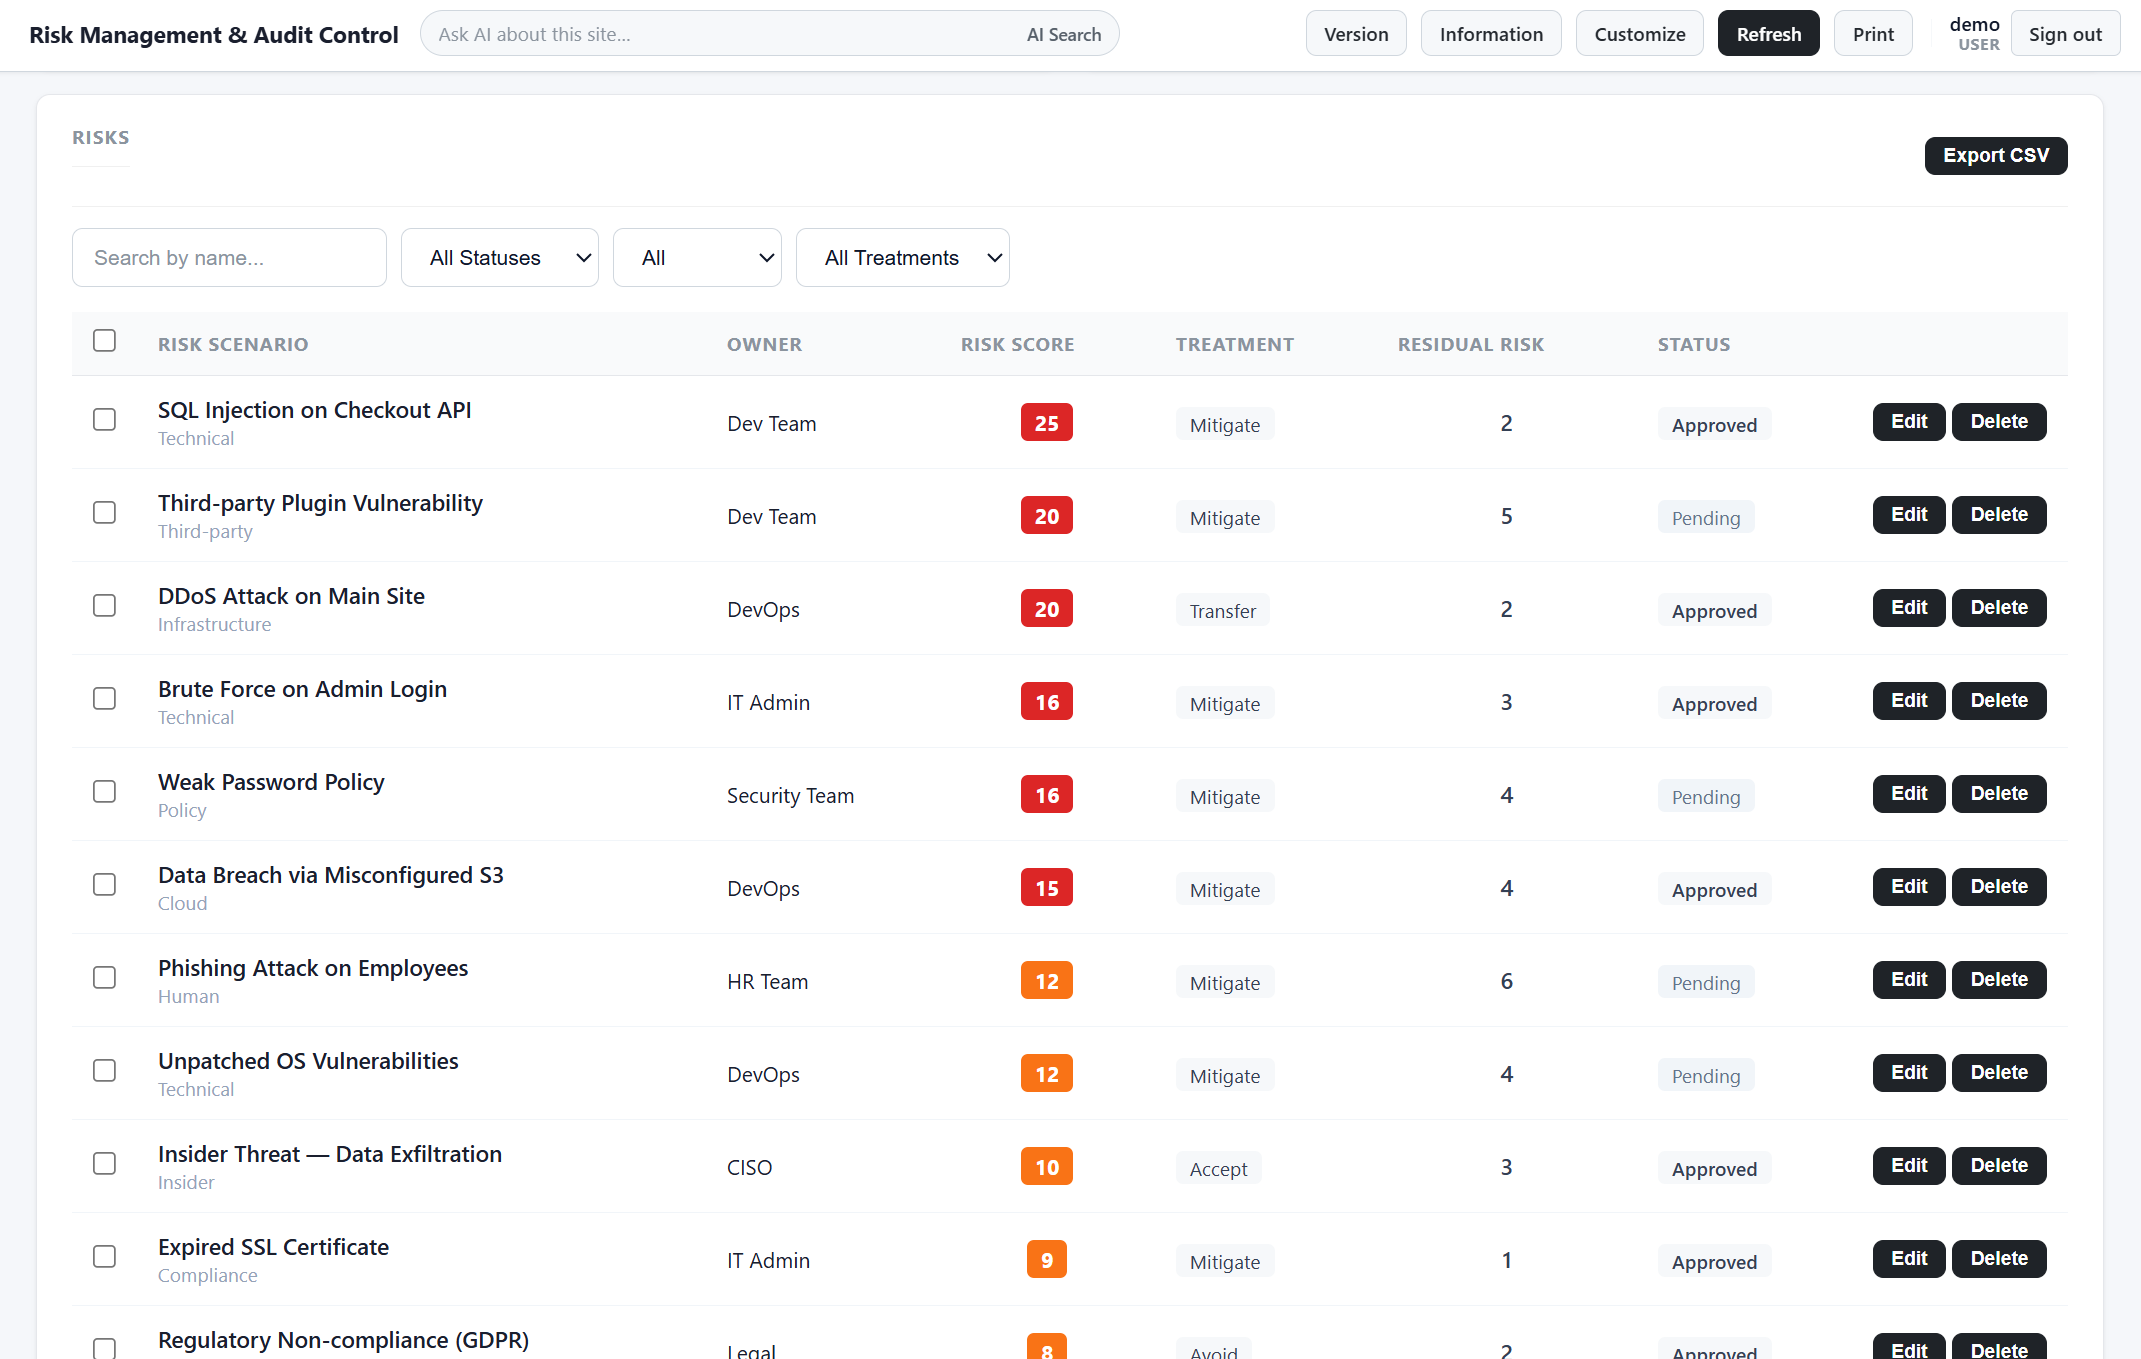The width and height of the screenshot is (2141, 1359).
Task: Export risks with Export CSV button
Action: [1996, 156]
